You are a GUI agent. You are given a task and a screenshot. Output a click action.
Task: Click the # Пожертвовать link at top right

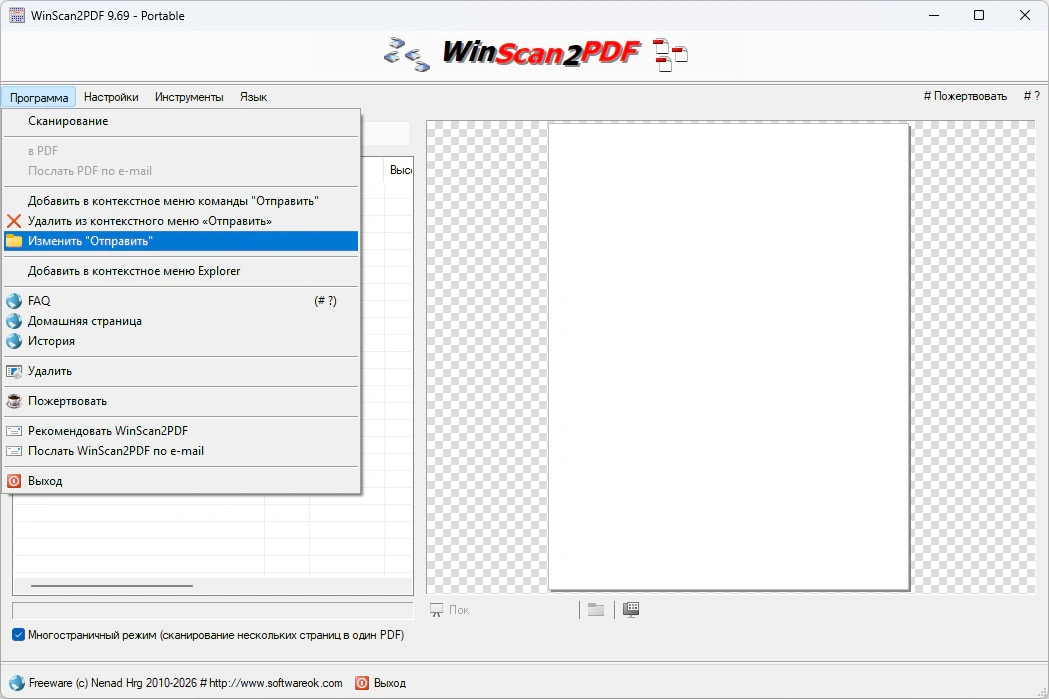(x=965, y=96)
